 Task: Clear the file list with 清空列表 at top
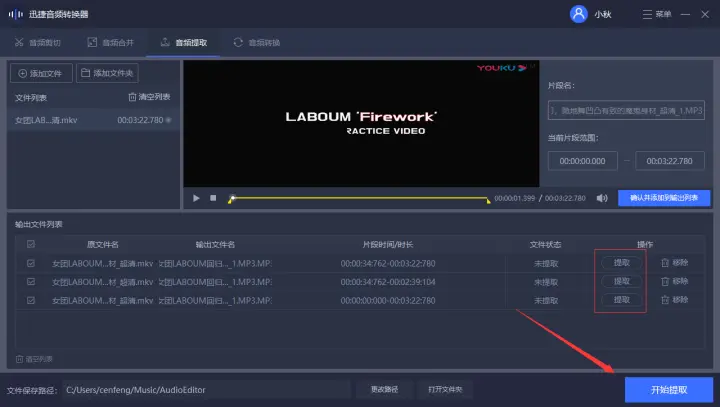tap(149, 97)
